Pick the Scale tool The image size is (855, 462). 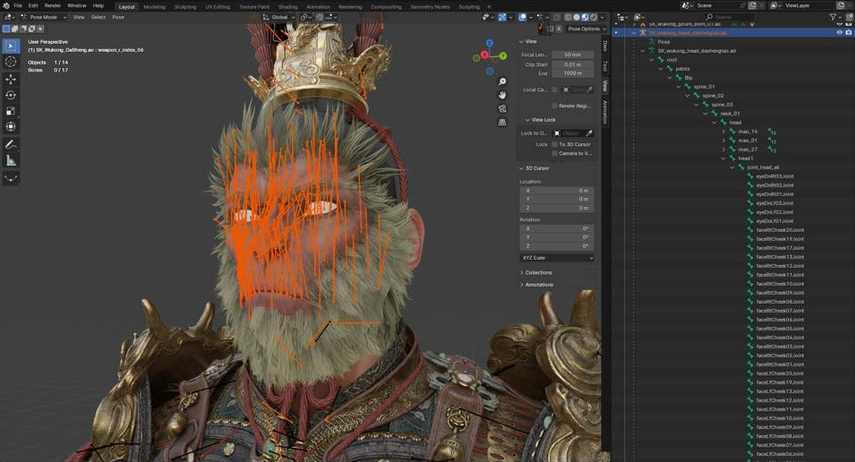[x=10, y=111]
